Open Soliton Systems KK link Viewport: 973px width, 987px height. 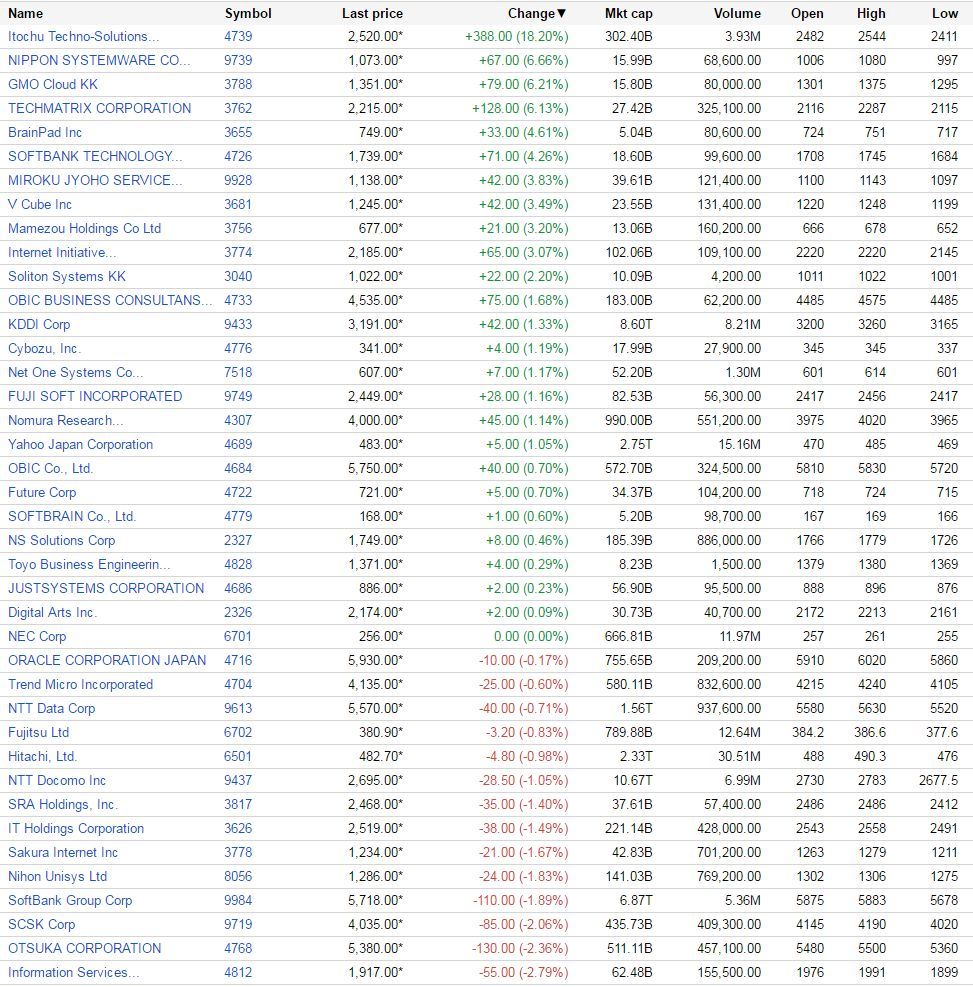[67, 276]
